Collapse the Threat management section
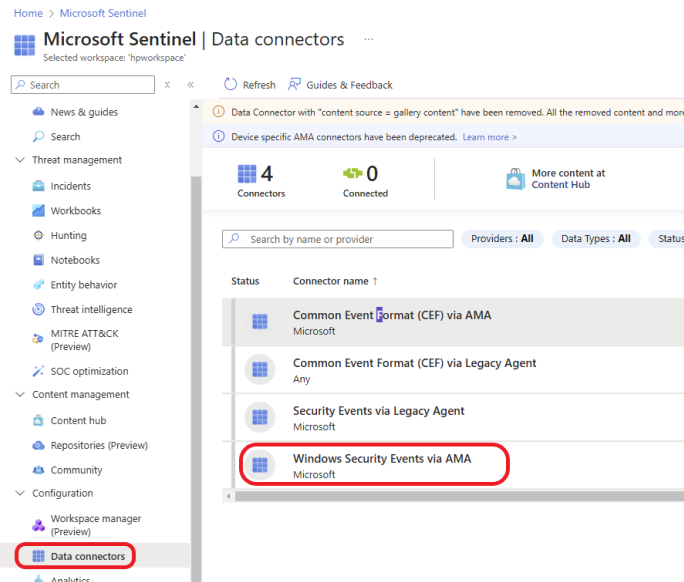The image size is (684, 582). tap(20, 160)
